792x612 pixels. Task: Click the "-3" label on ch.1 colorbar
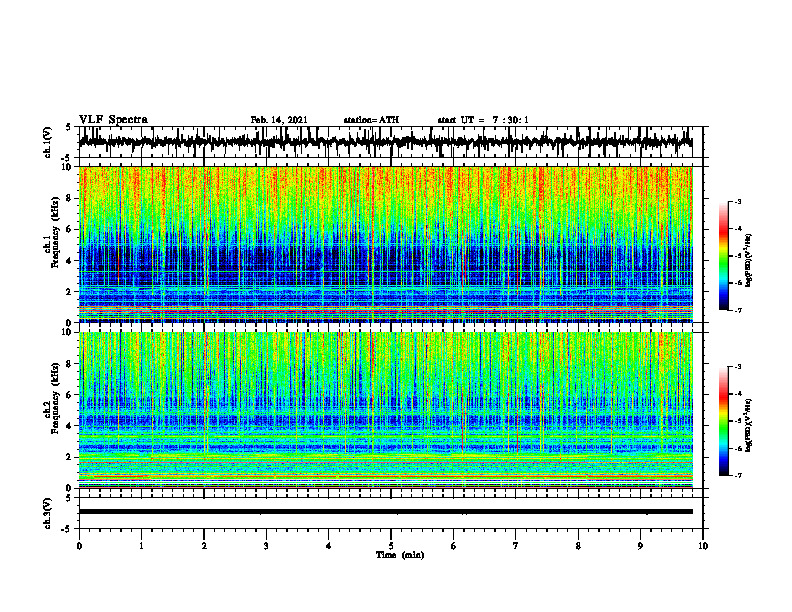pyautogui.click(x=737, y=201)
